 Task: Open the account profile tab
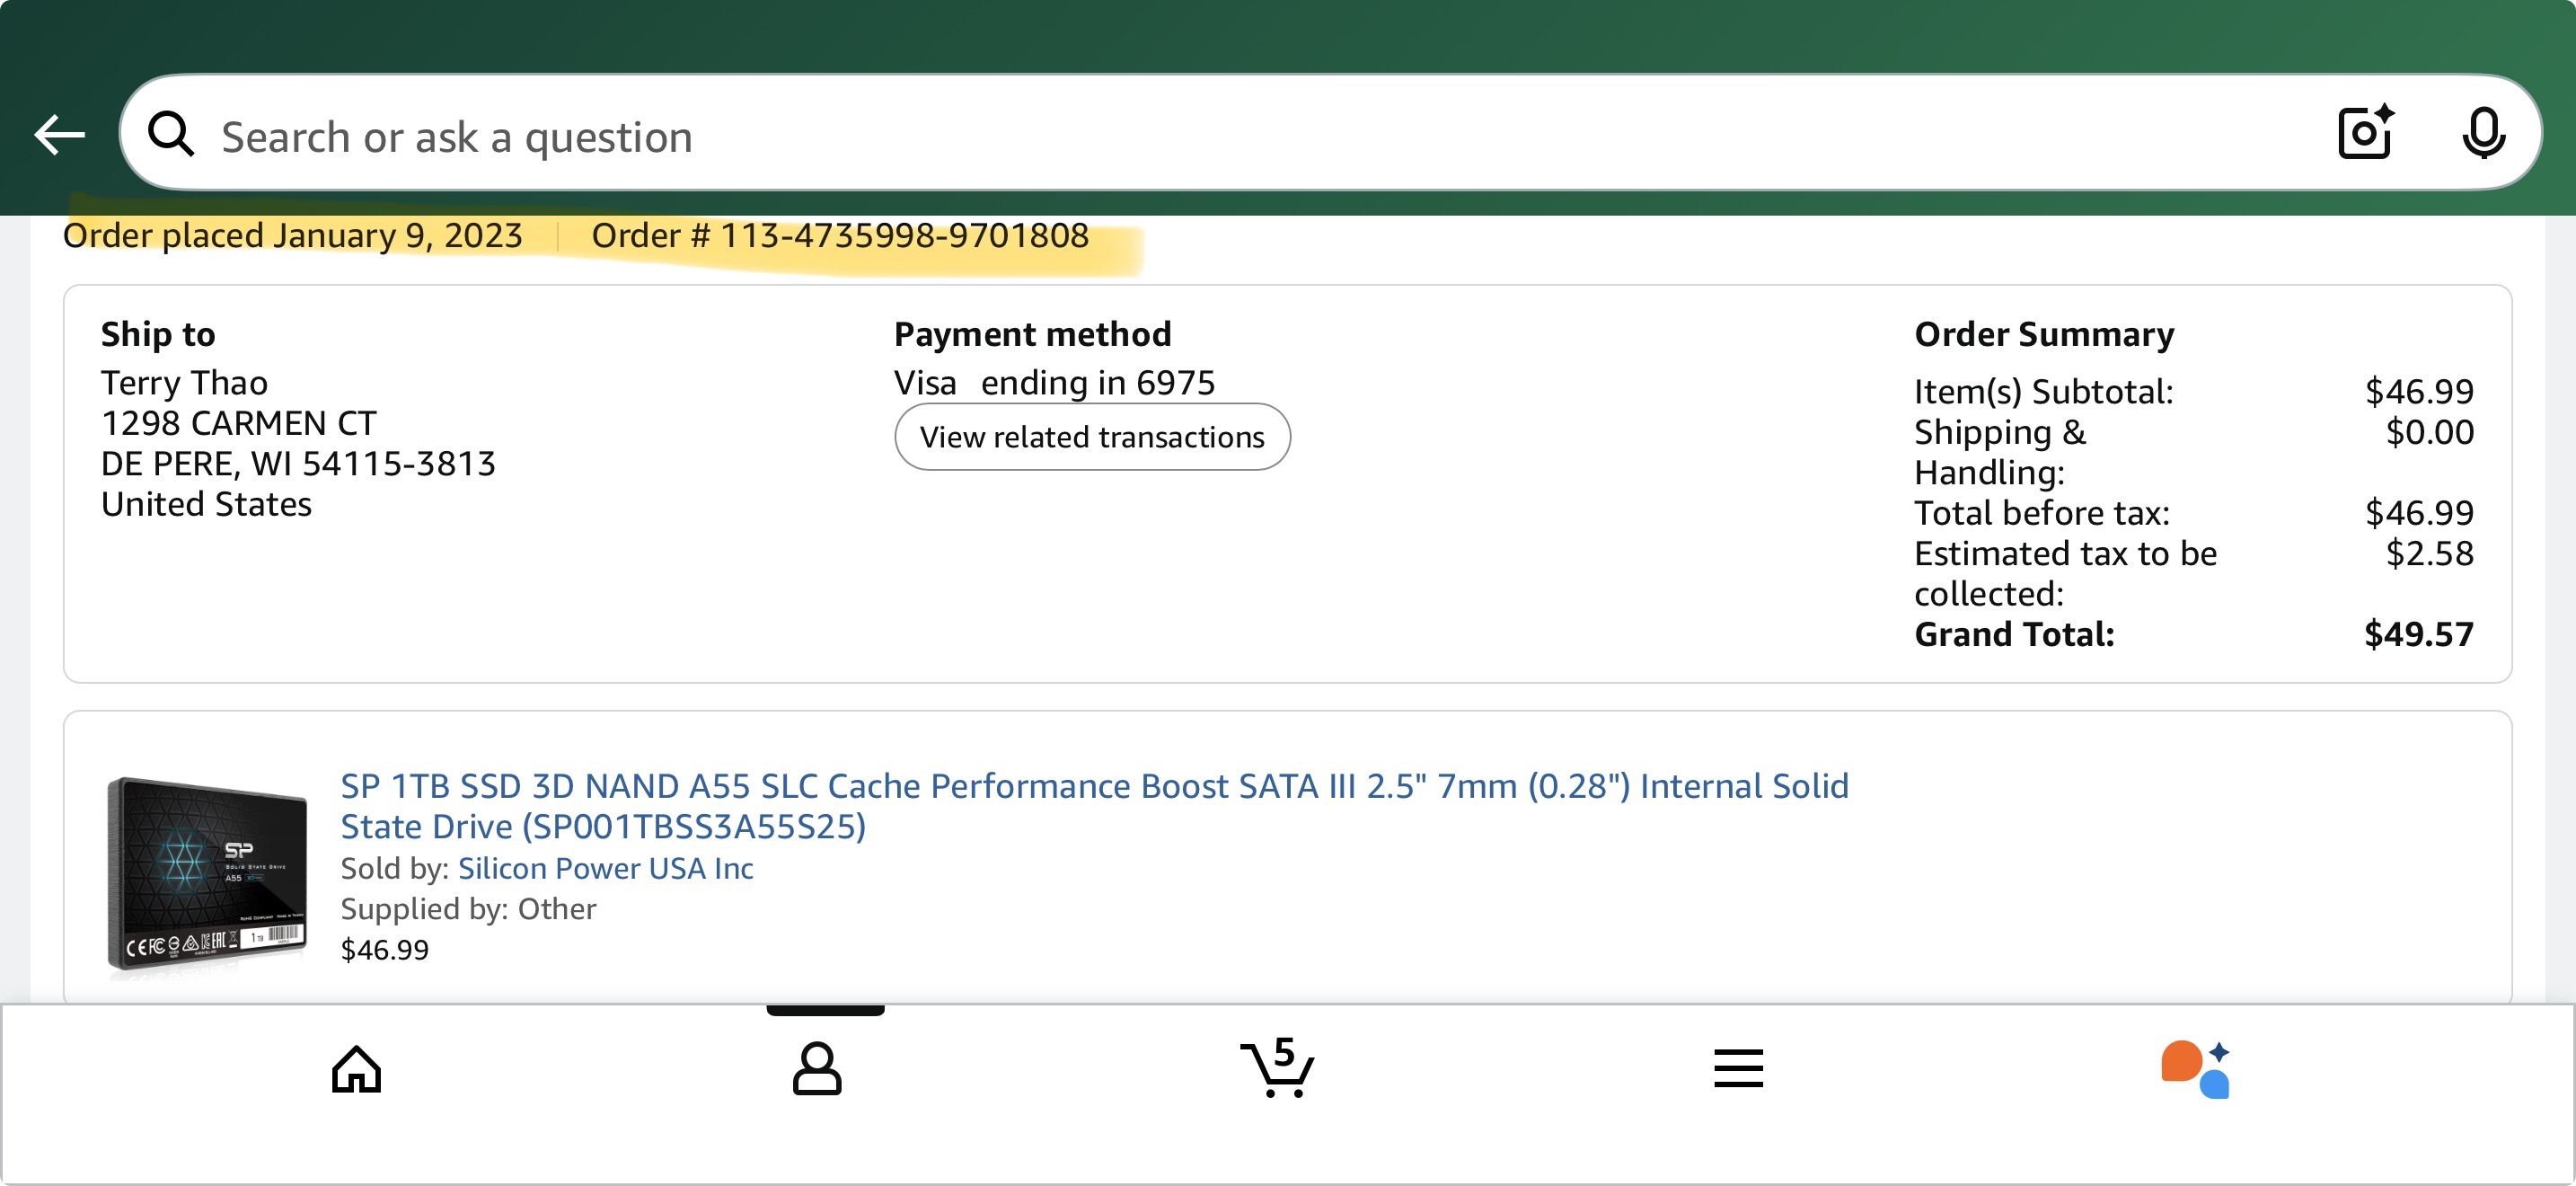tap(817, 1069)
